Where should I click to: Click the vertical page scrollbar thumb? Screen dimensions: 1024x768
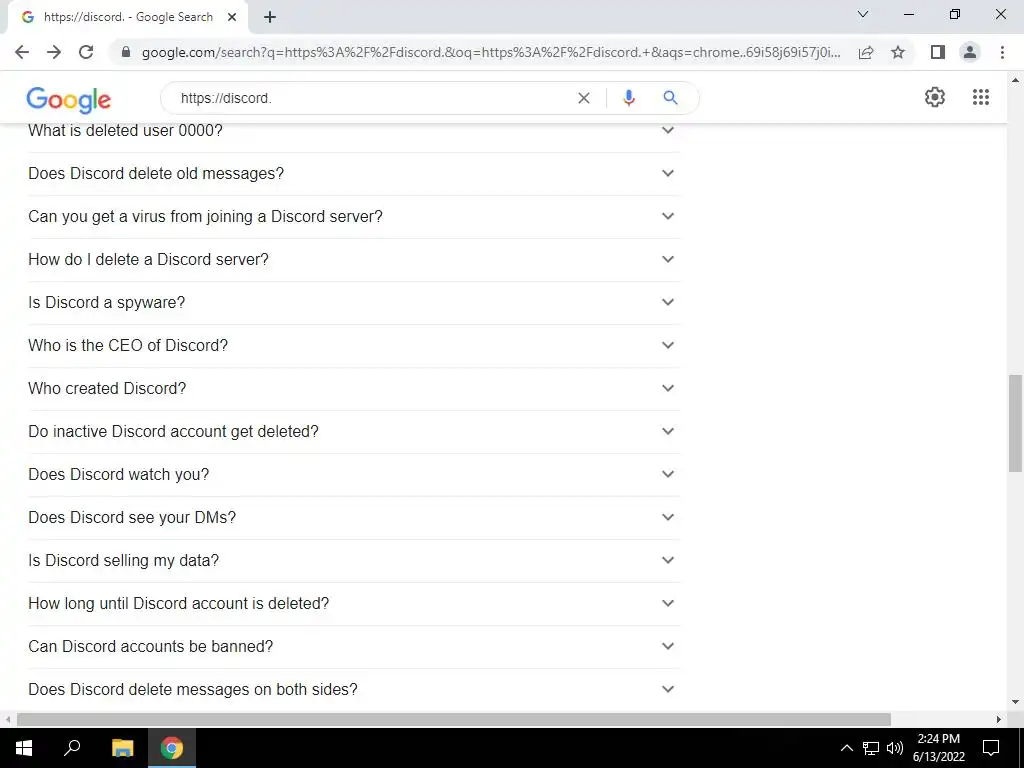1015,423
